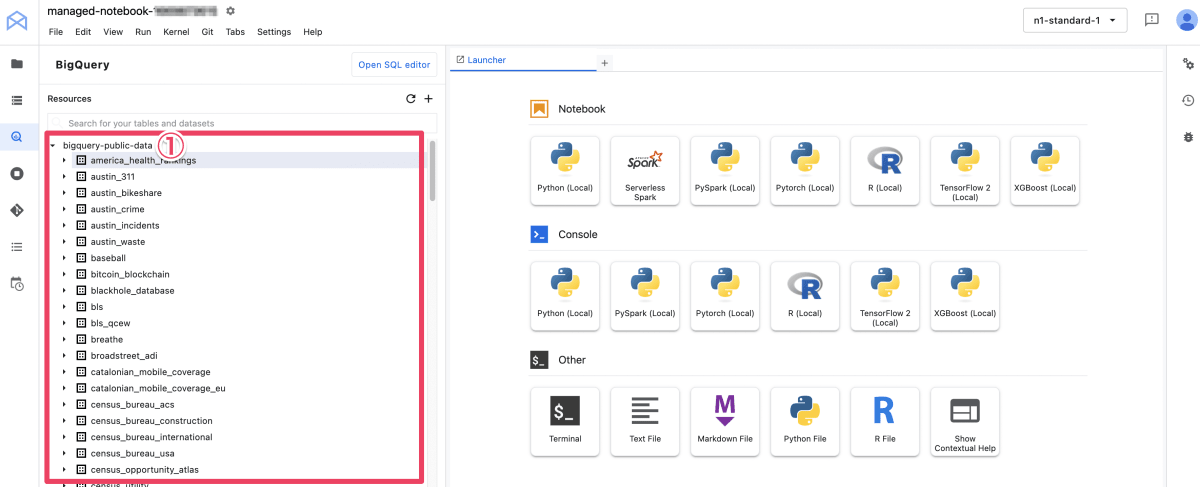The image size is (1200, 487).
Task: Launch Serverless Spark notebook
Action: click(x=645, y=171)
